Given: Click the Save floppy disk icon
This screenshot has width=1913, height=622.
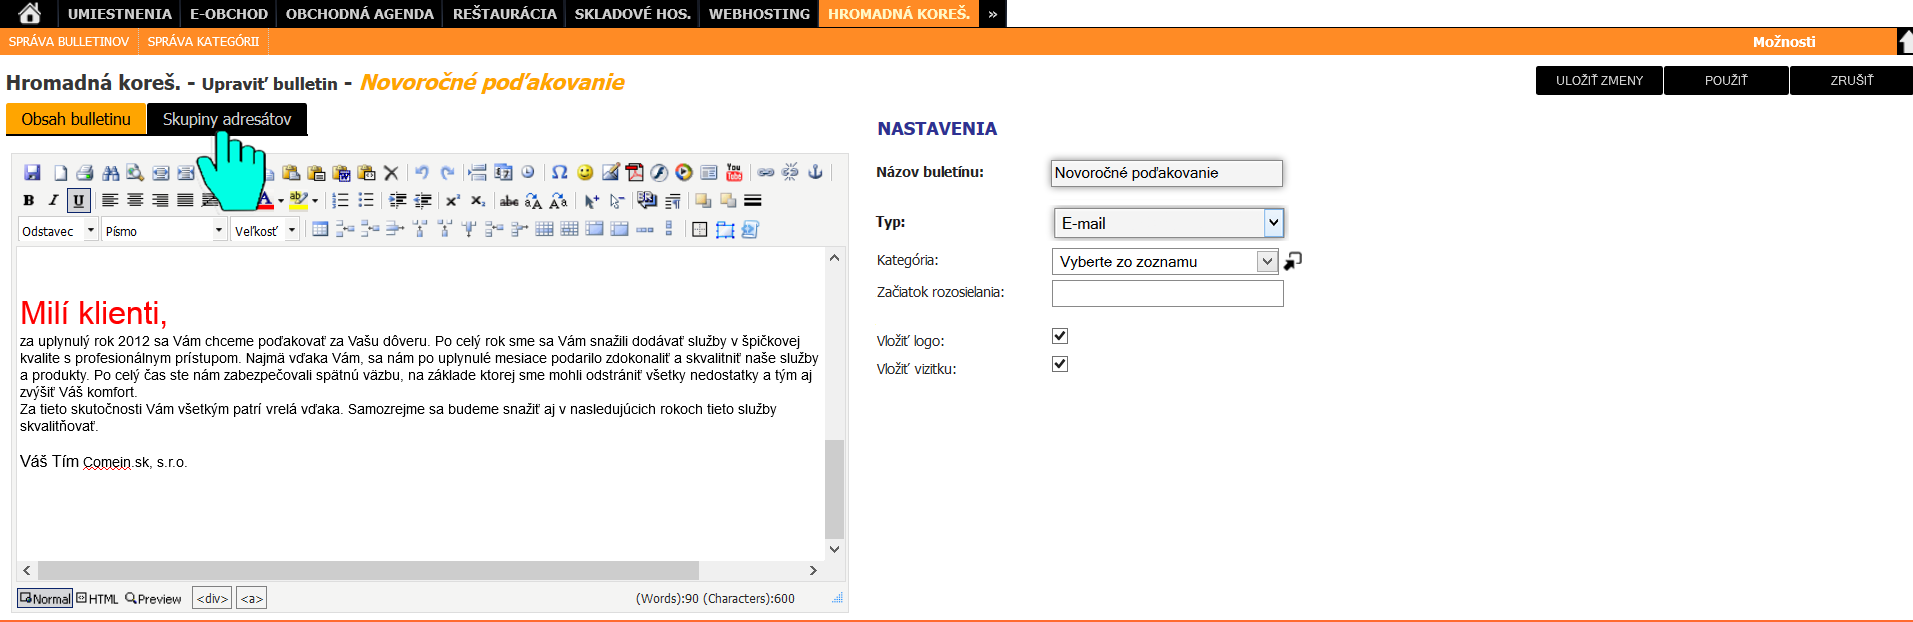Looking at the screenshot, I should pyautogui.click(x=32, y=173).
